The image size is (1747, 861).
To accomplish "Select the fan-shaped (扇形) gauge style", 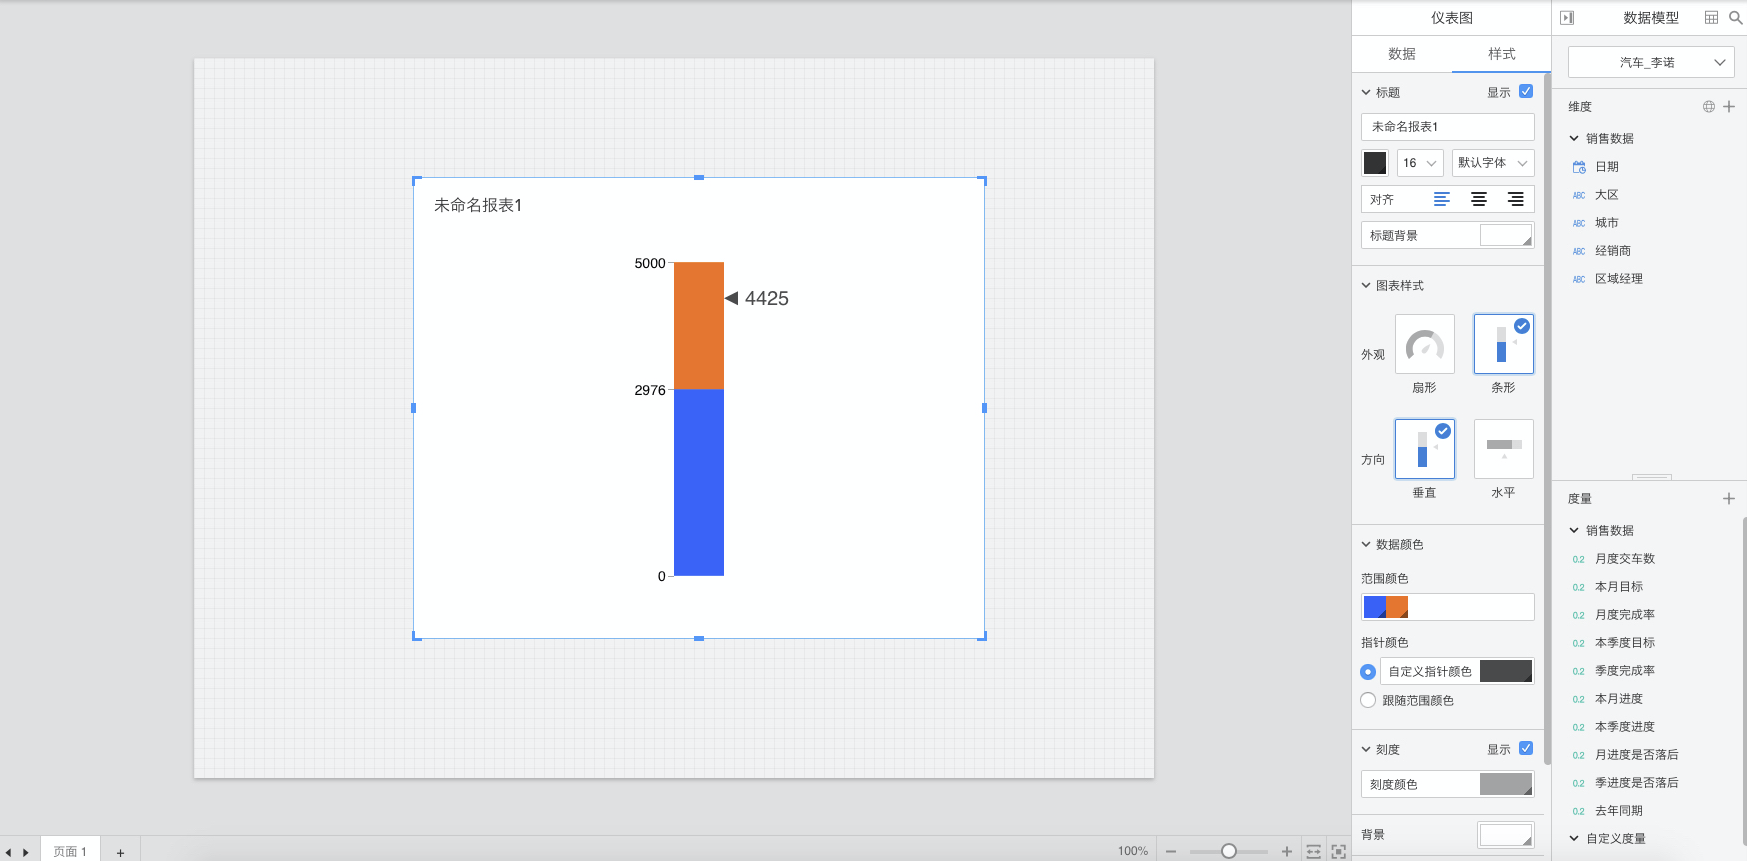I will (x=1424, y=345).
